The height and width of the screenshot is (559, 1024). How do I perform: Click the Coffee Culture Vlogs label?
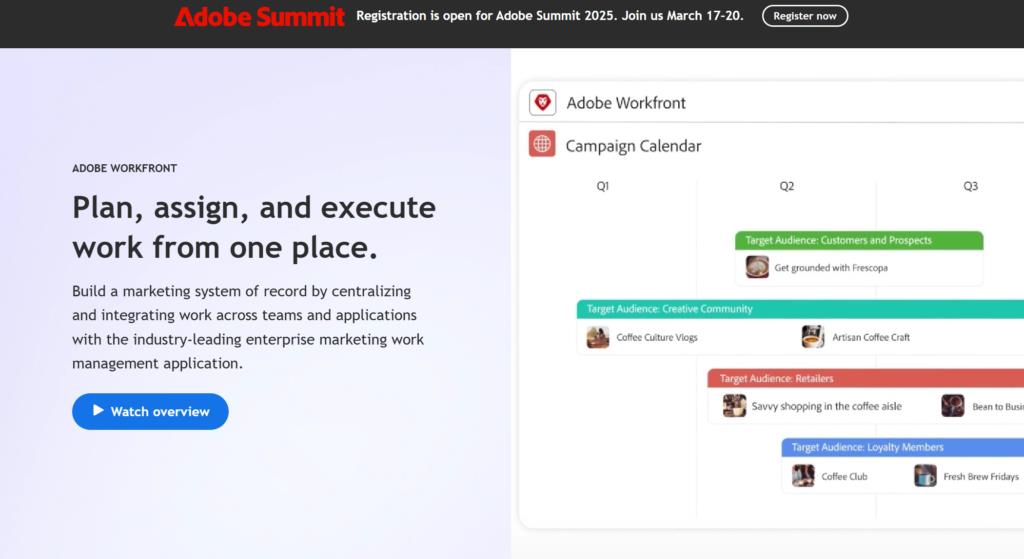(x=656, y=337)
